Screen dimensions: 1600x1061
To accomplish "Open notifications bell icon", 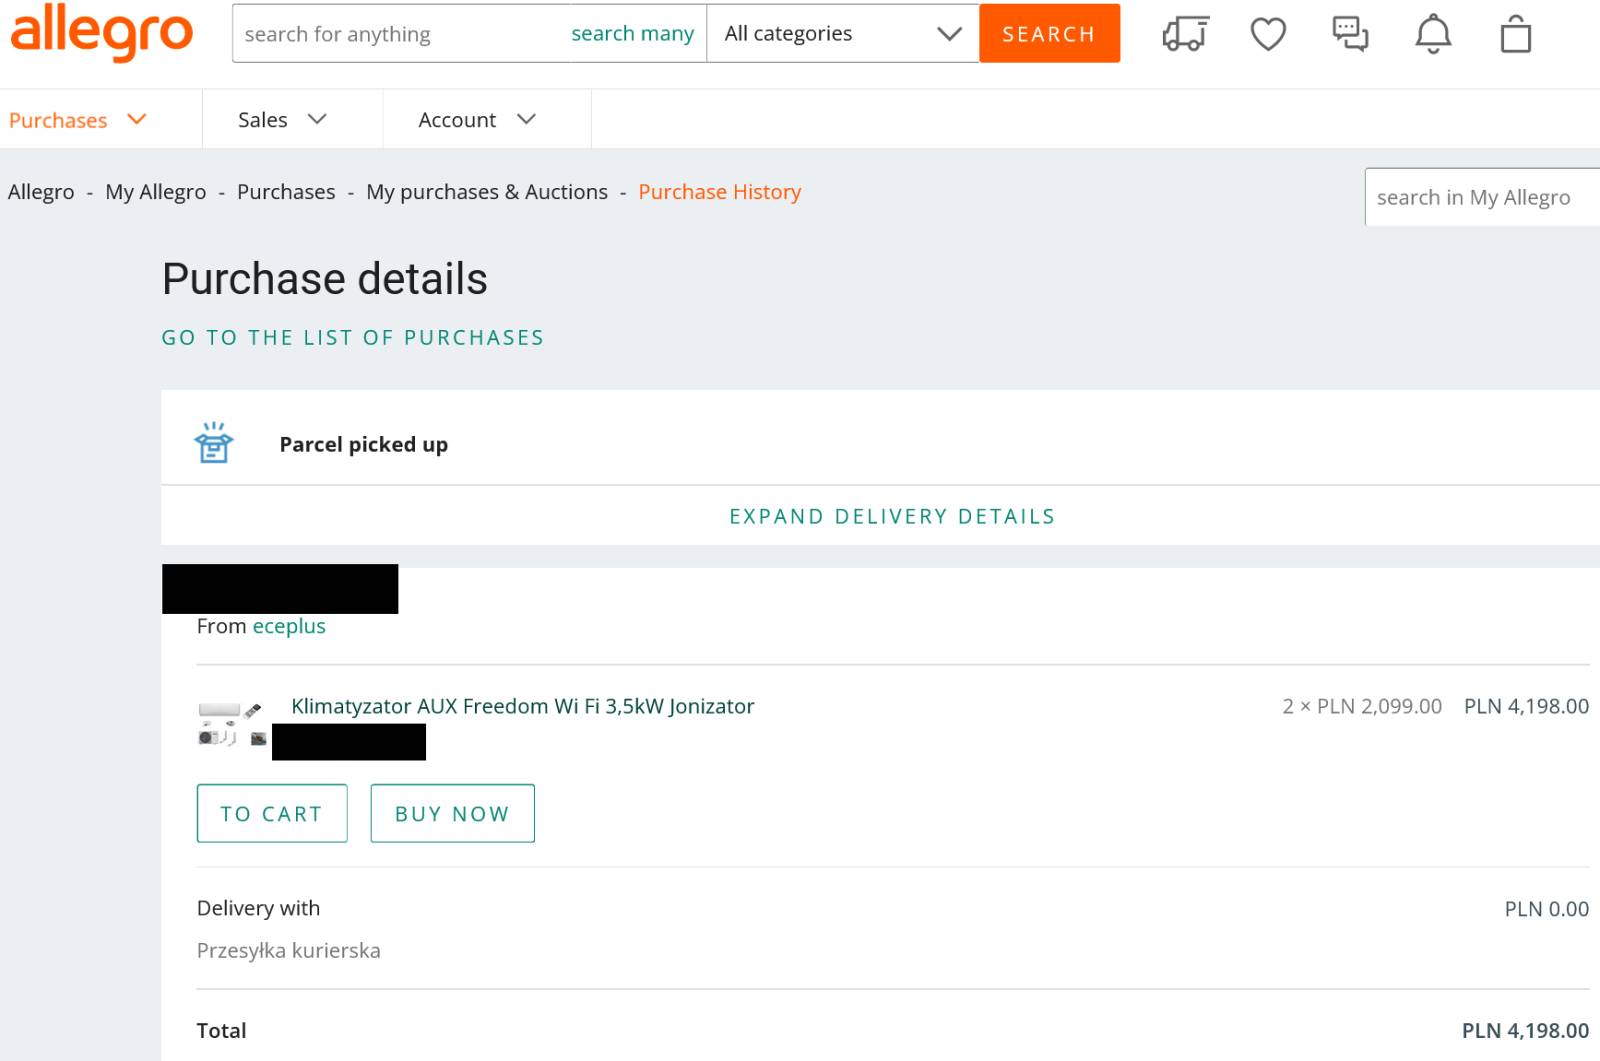I will tap(1433, 34).
